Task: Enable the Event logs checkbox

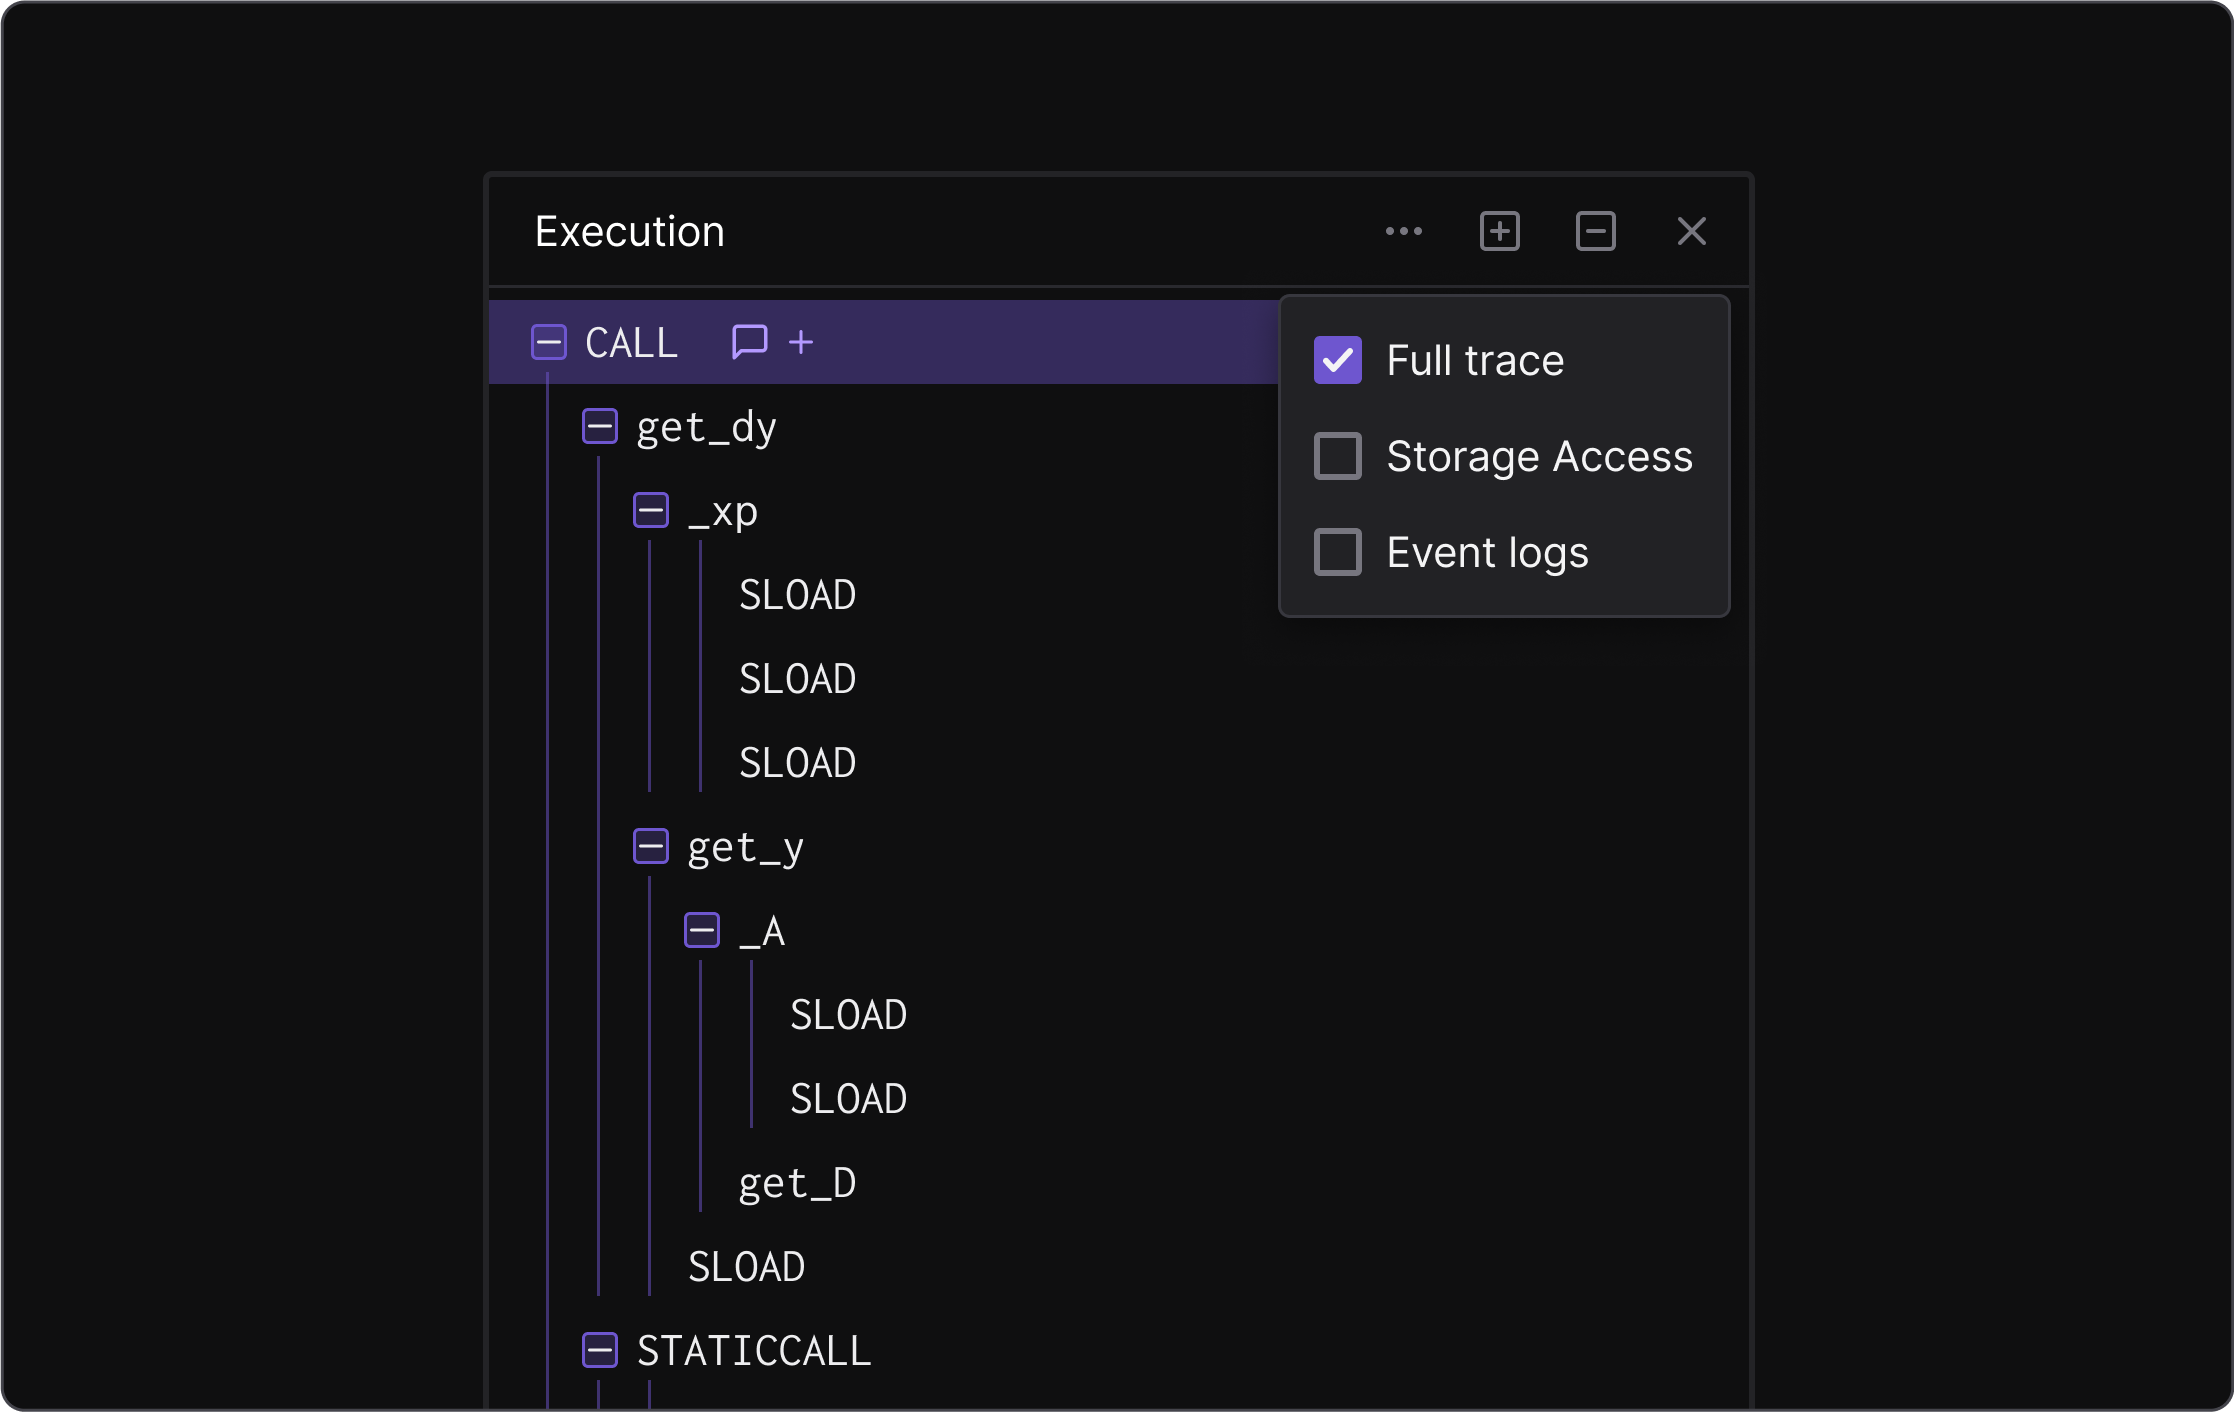Action: tap(1337, 552)
